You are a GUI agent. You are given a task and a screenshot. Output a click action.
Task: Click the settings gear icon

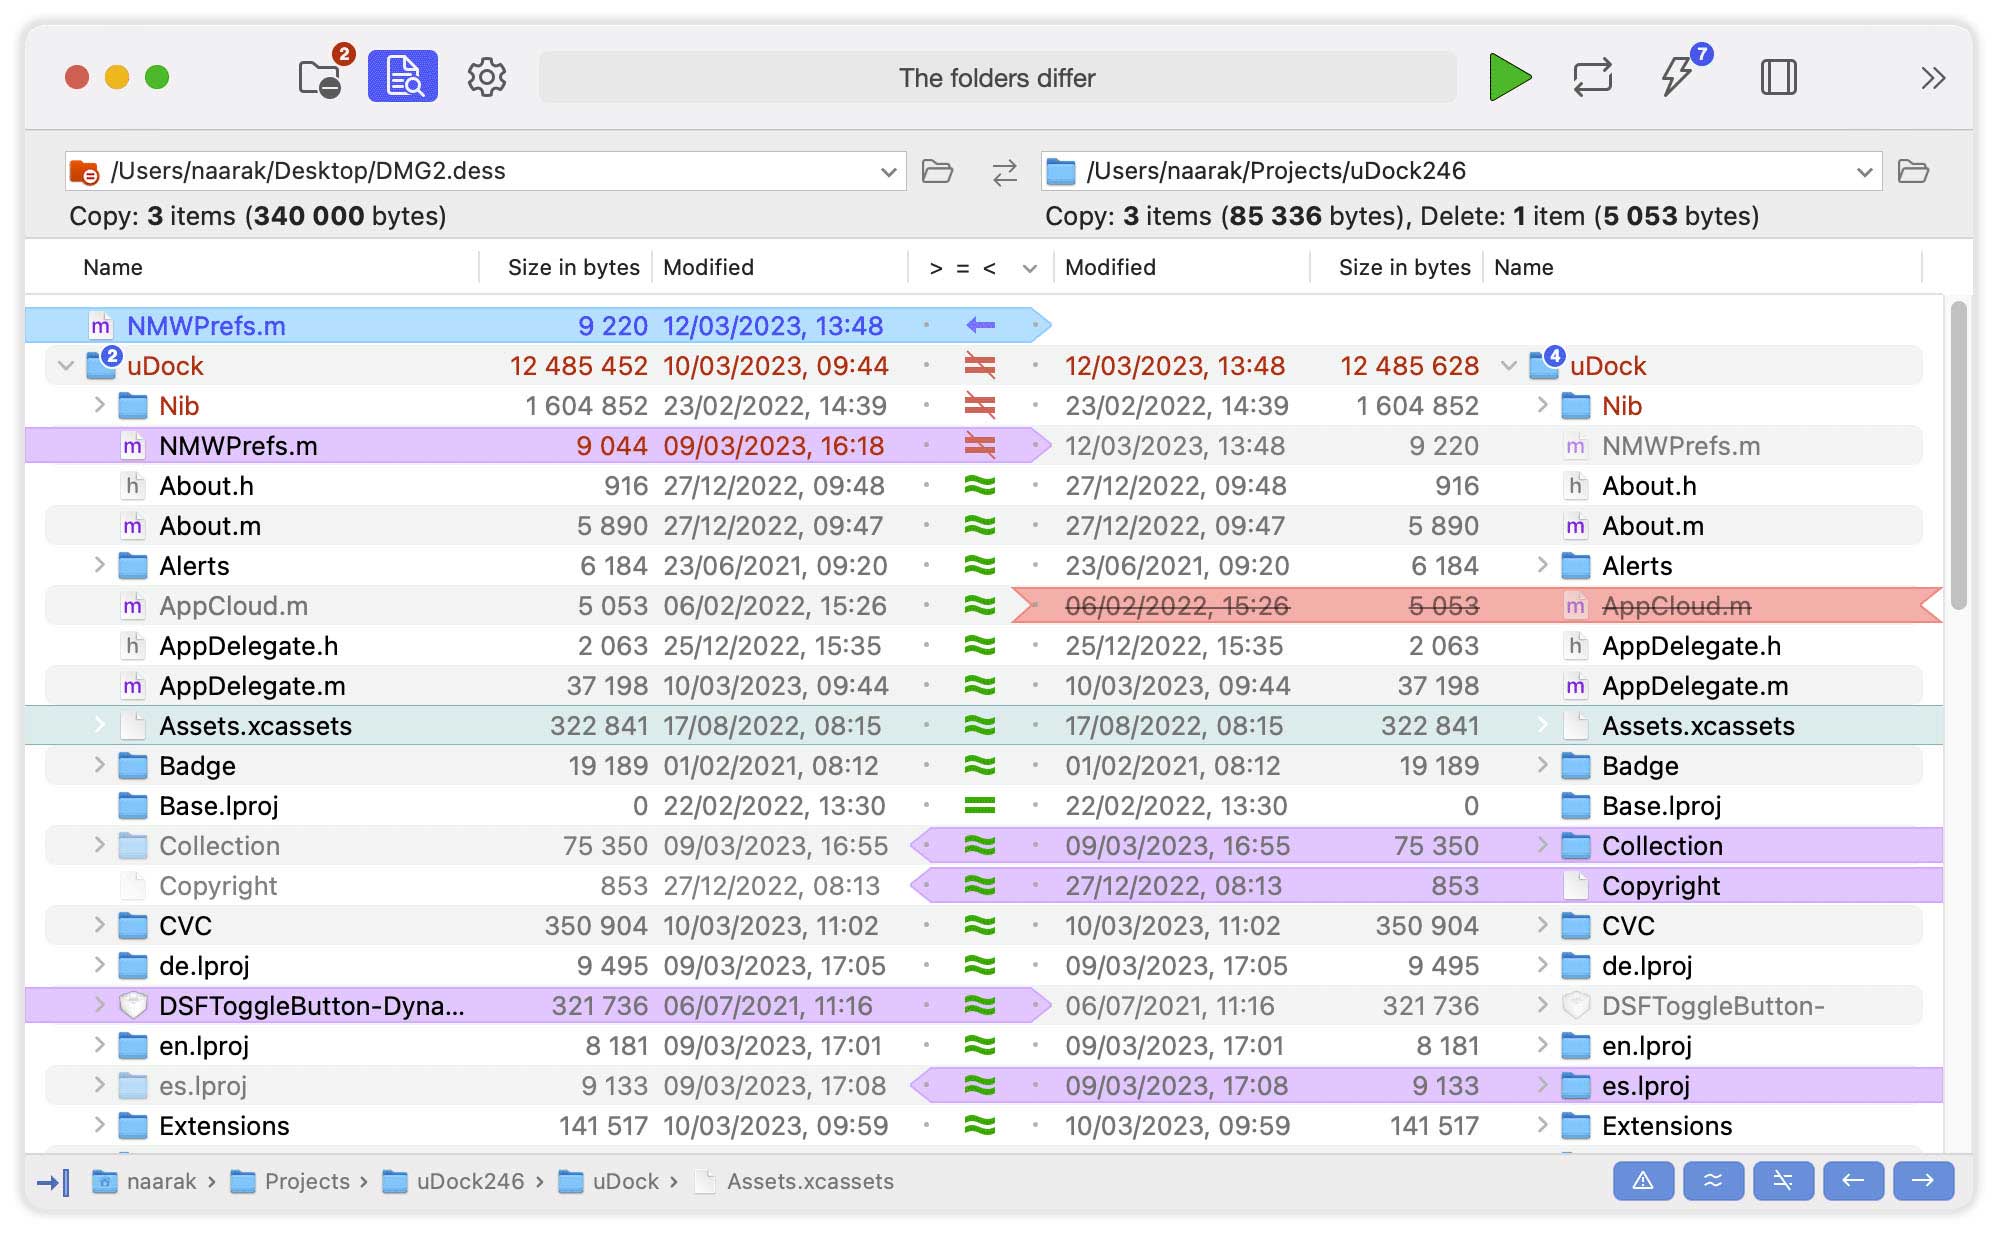[485, 77]
